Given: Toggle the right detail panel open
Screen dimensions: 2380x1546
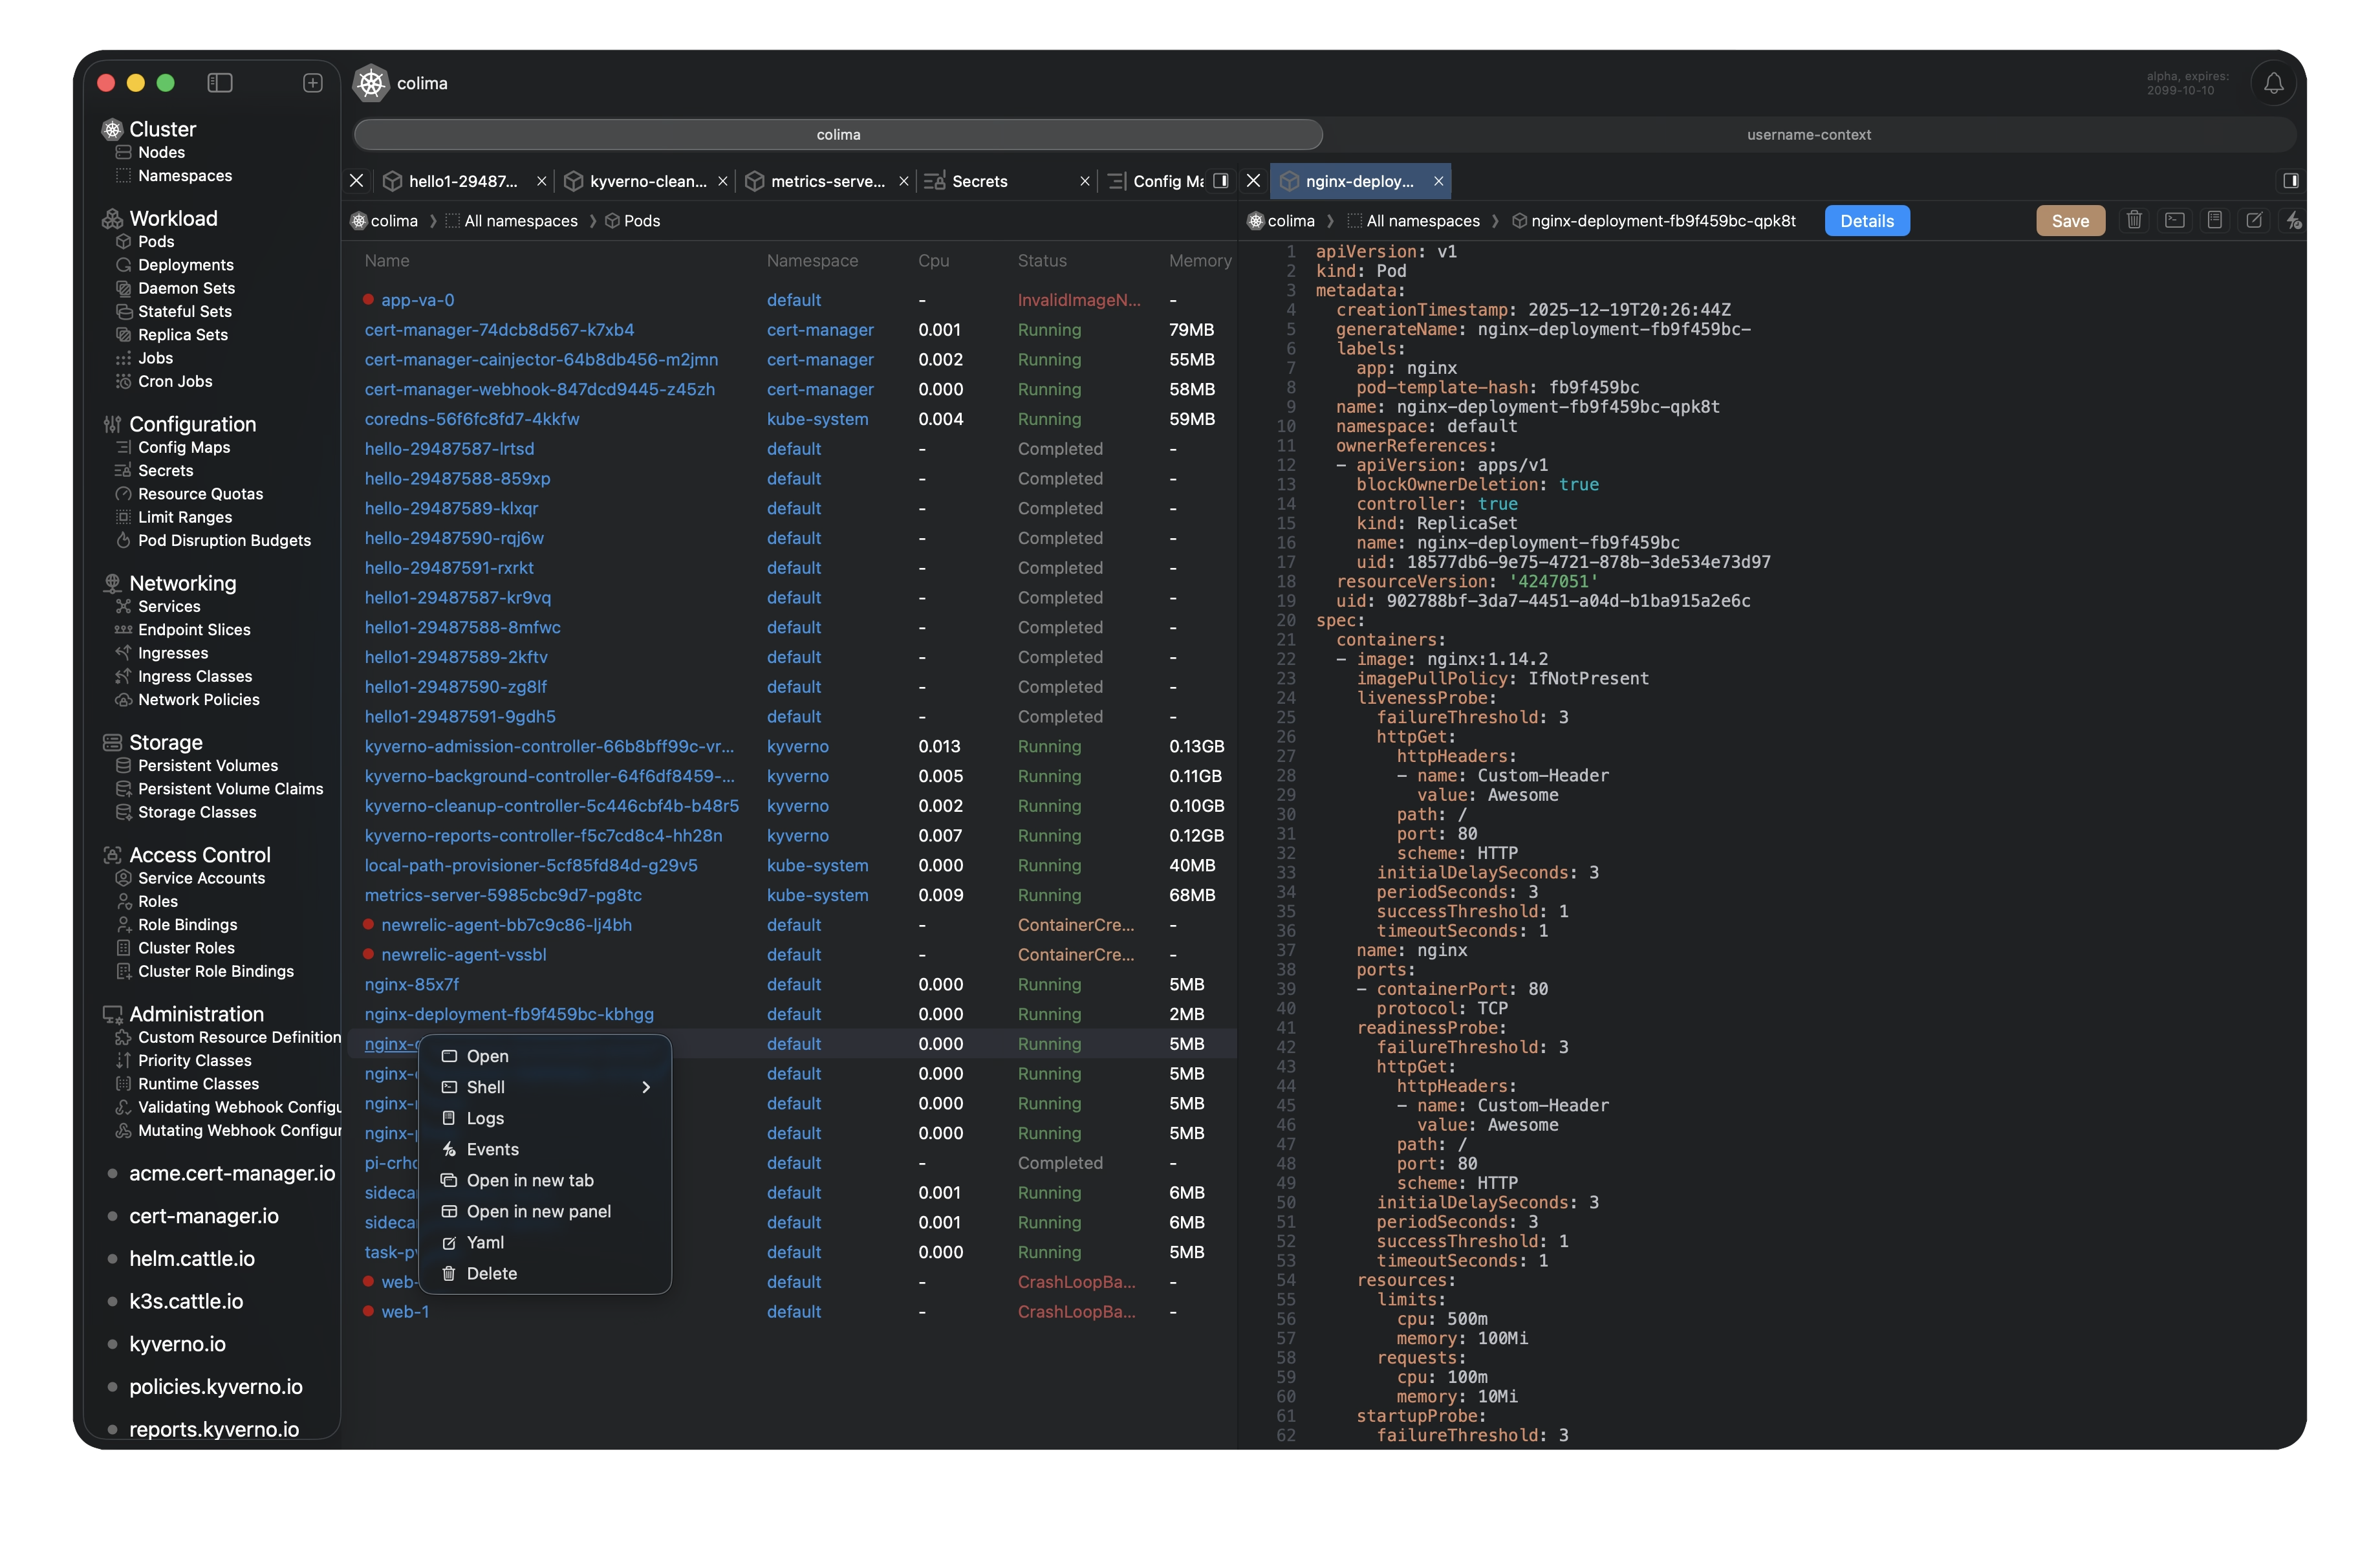Looking at the screenshot, I should [2291, 181].
